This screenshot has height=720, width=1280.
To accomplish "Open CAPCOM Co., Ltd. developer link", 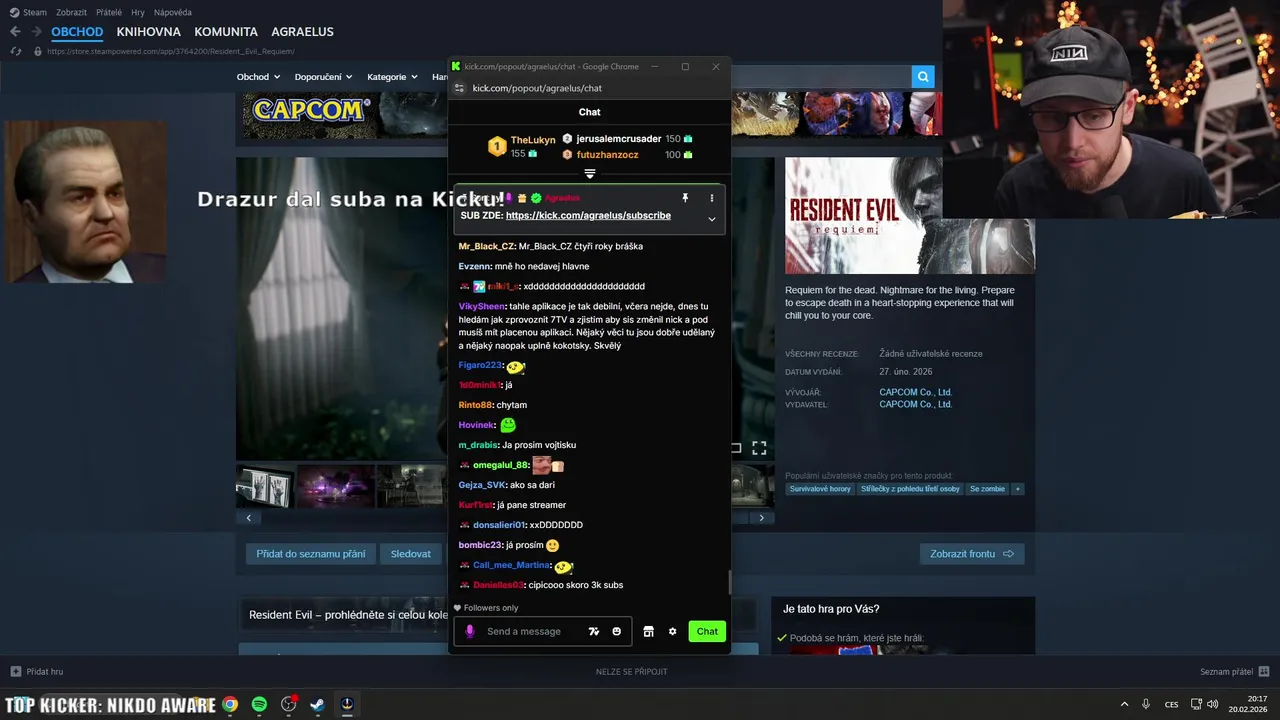I will 915,392.
